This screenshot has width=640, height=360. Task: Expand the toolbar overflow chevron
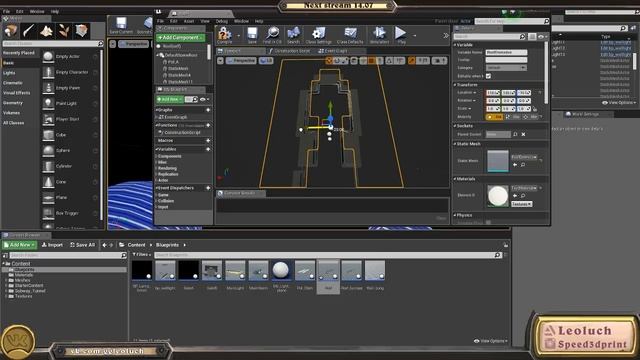click(446, 36)
